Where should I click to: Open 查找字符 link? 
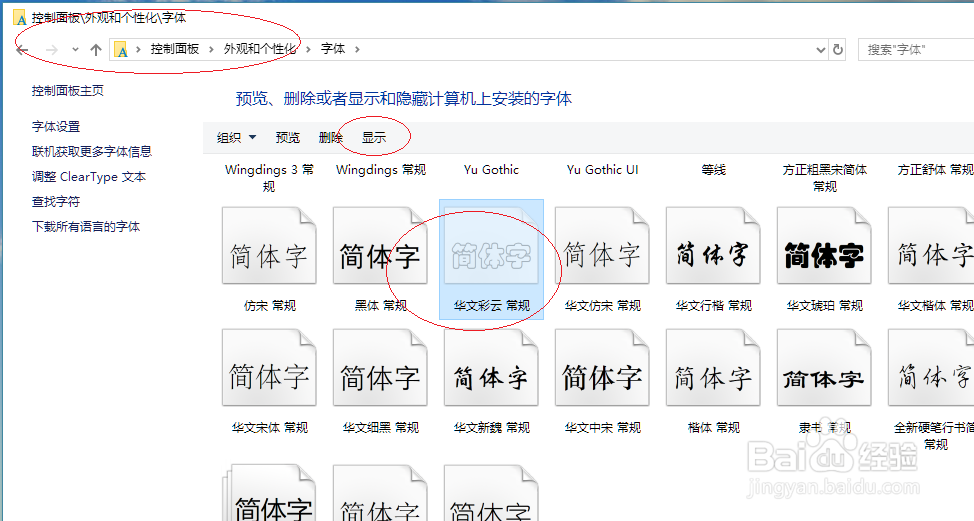click(x=56, y=202)
